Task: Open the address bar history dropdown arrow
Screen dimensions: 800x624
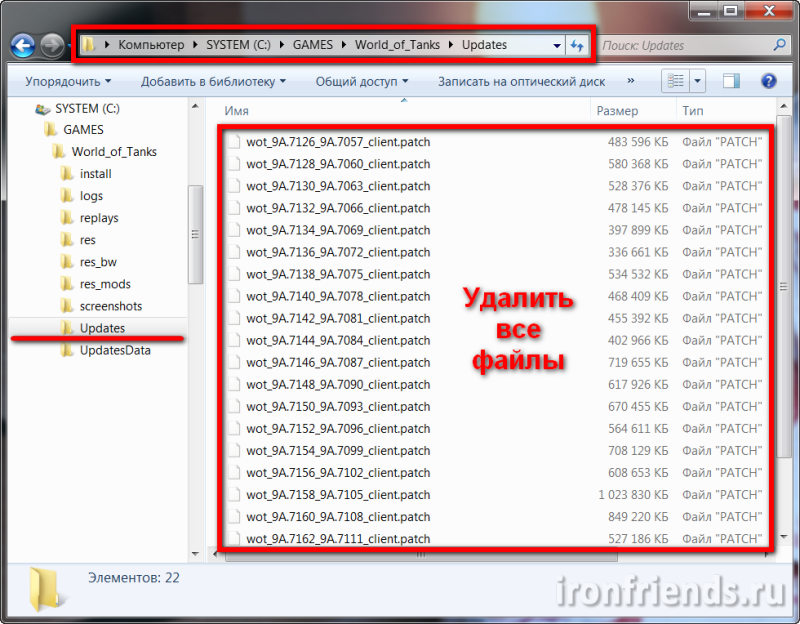Action: click(557, 46)
